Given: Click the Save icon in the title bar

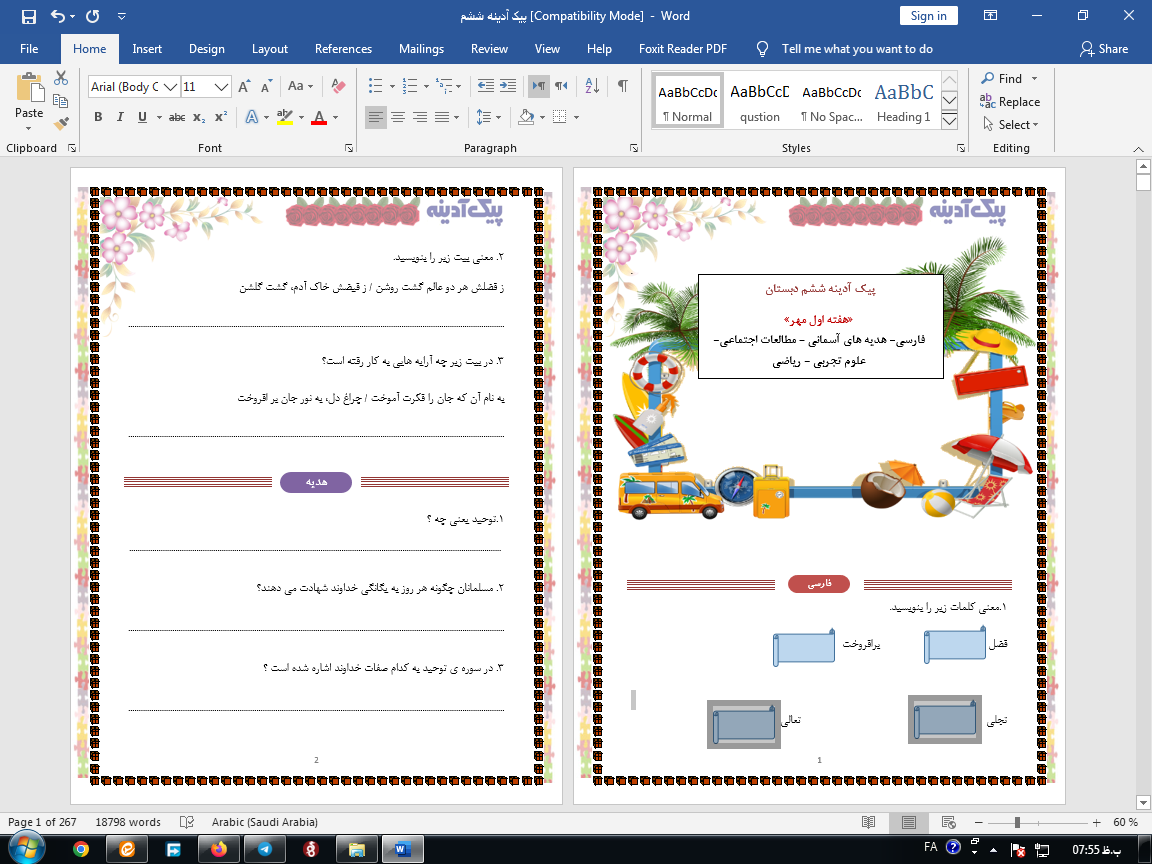Looking at the screenshot, I should [28, 16].
